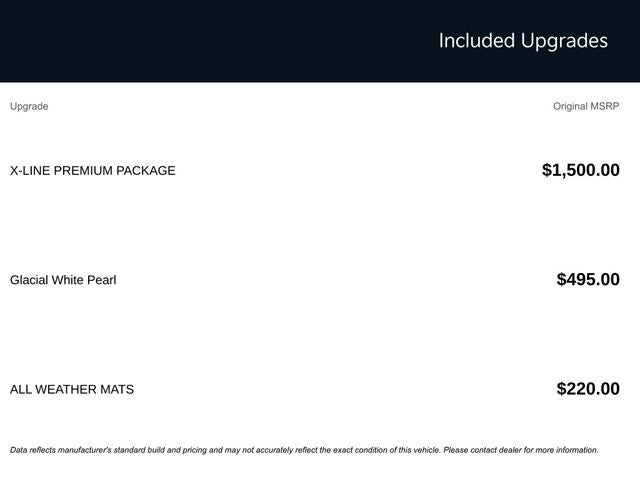
Task: Click the $495.00 price
Action: point(588,280)
